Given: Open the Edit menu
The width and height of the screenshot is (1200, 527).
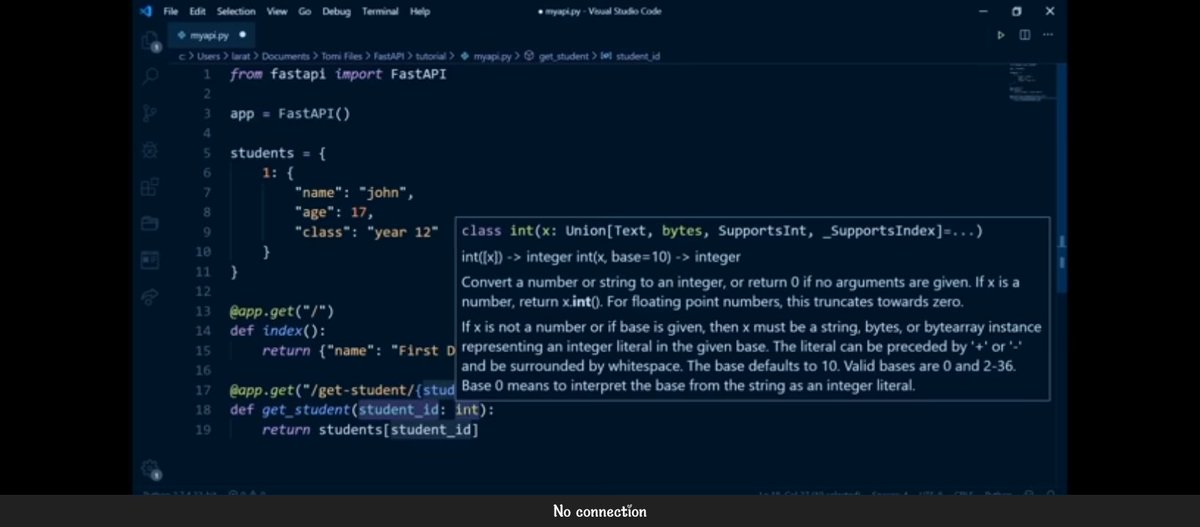Looking at the screenshot, I should pos(197,11).
